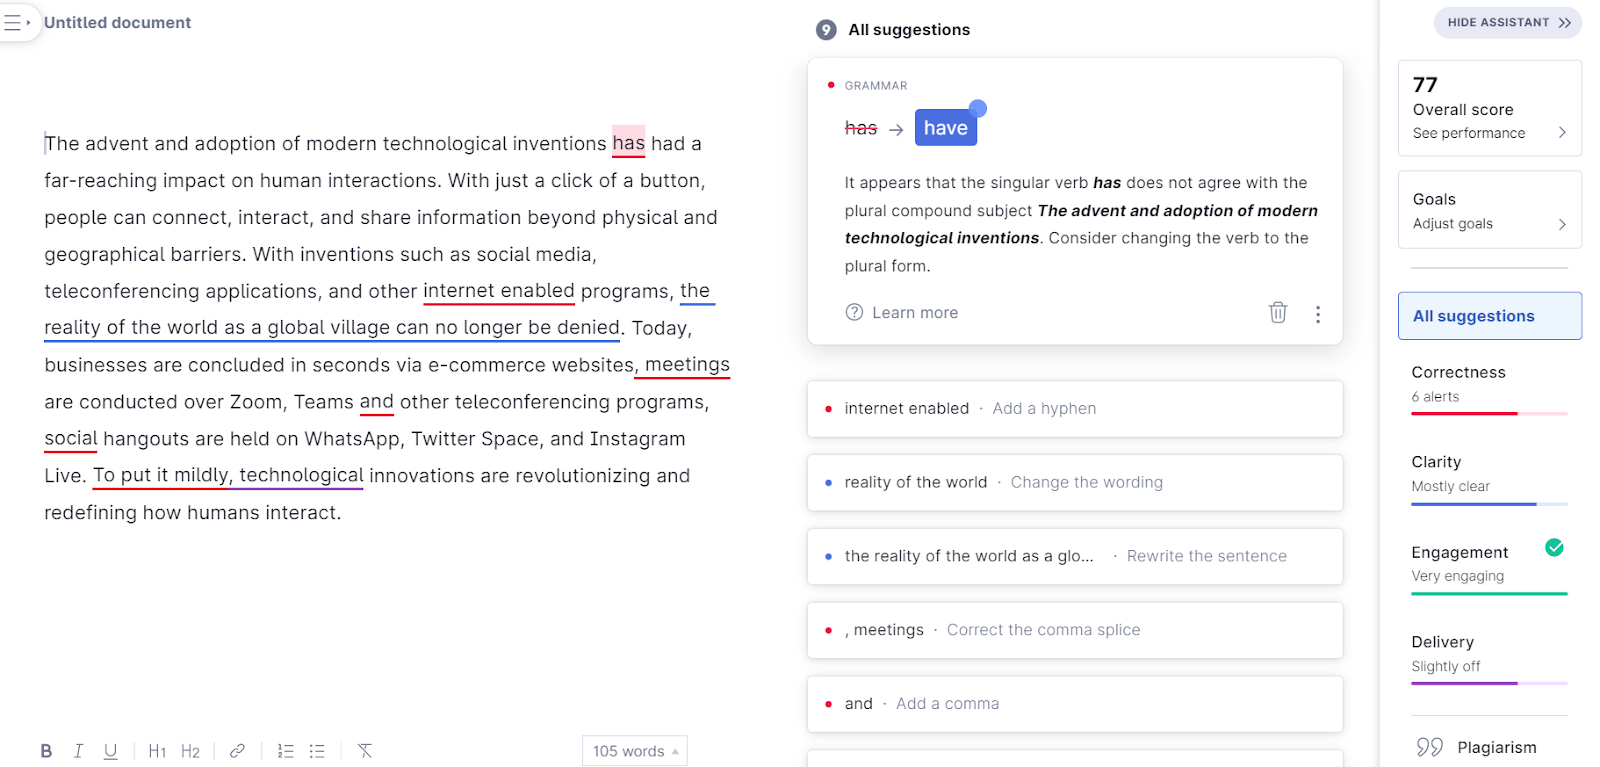The width and height of the screenshot is (1600, 767).
Task: Click the '6 alerts' label under Correctness
Action: pyautogui.click(x=1435, y=397)
